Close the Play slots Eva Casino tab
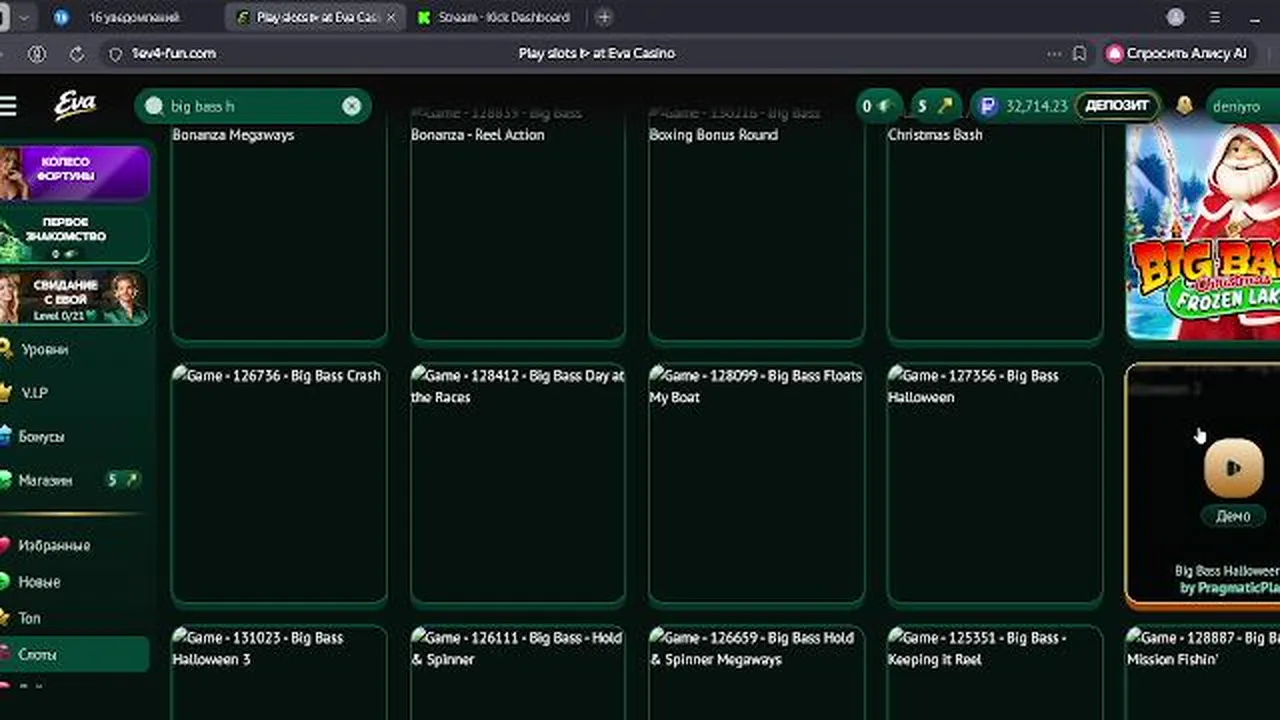The image size is (1280, 720). pos(391,17)
